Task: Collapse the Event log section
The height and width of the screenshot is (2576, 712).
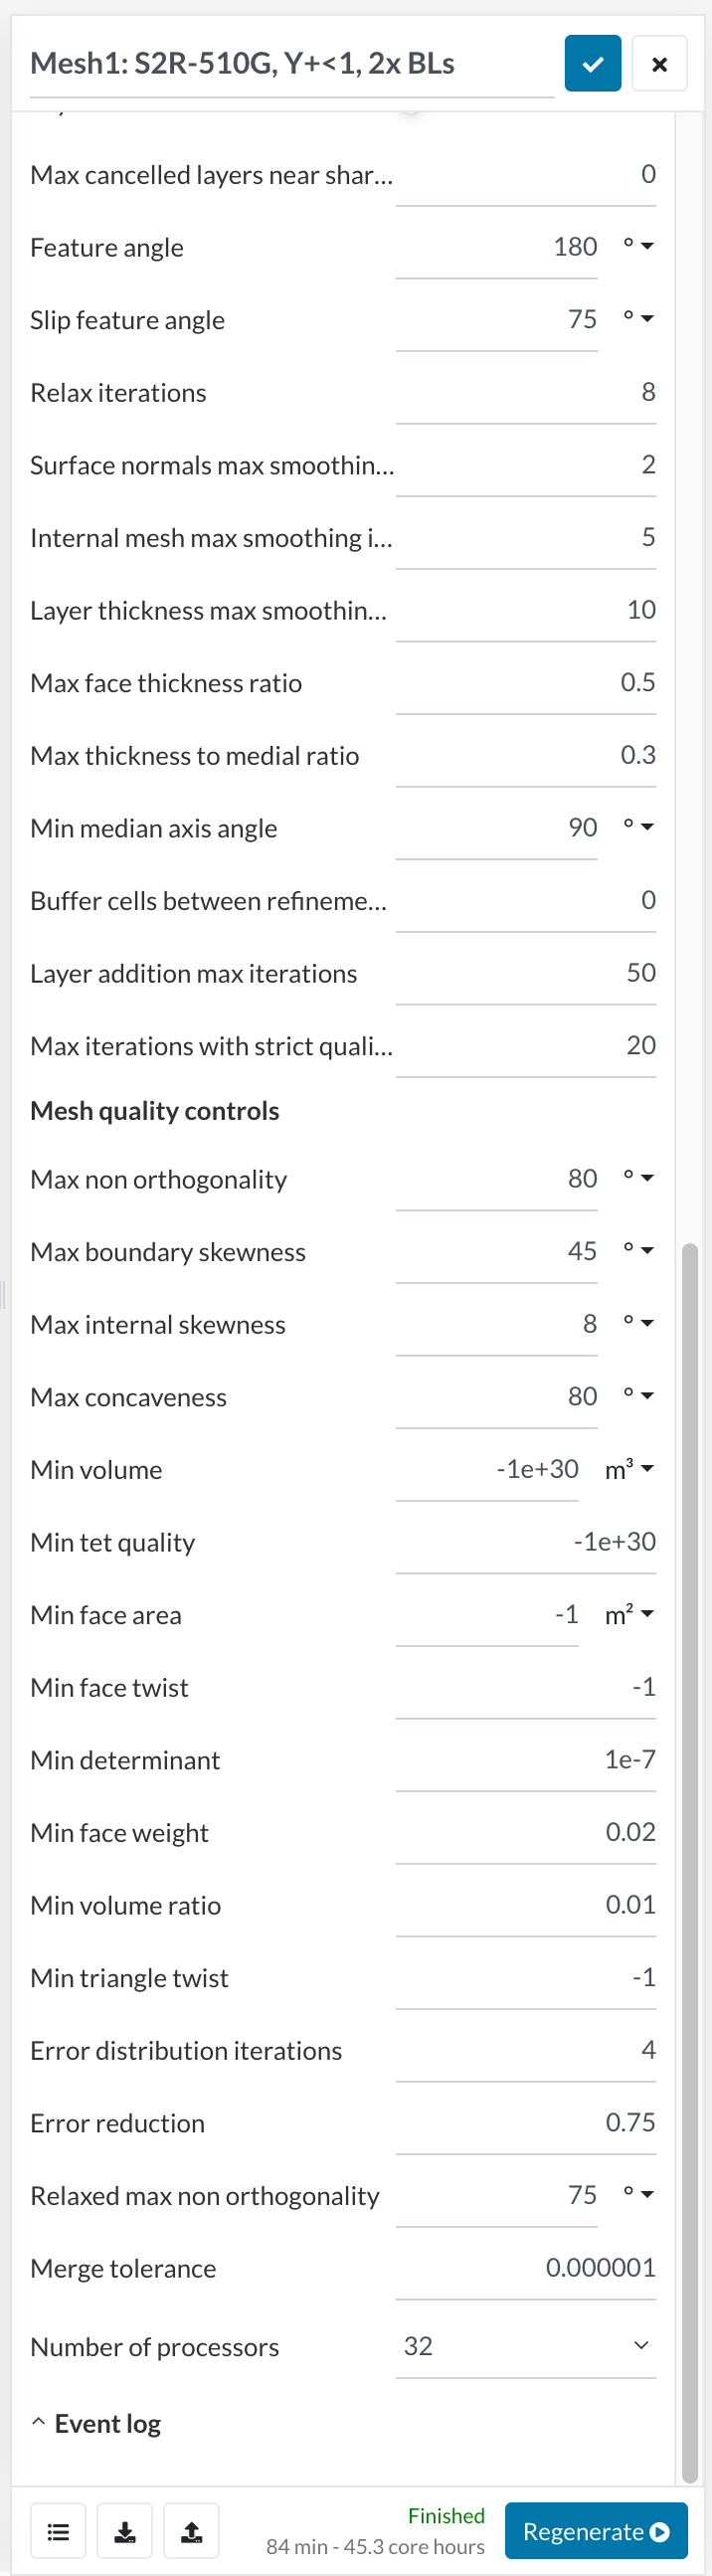Action: [x=96, y=2424]
